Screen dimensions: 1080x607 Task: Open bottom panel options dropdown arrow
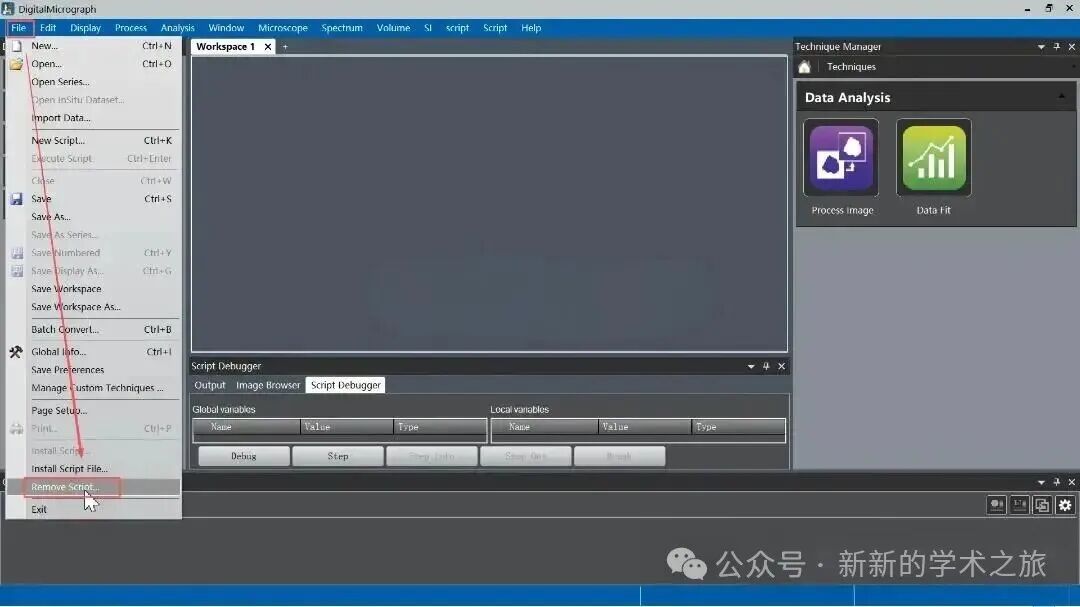(x=1041, y=482)
